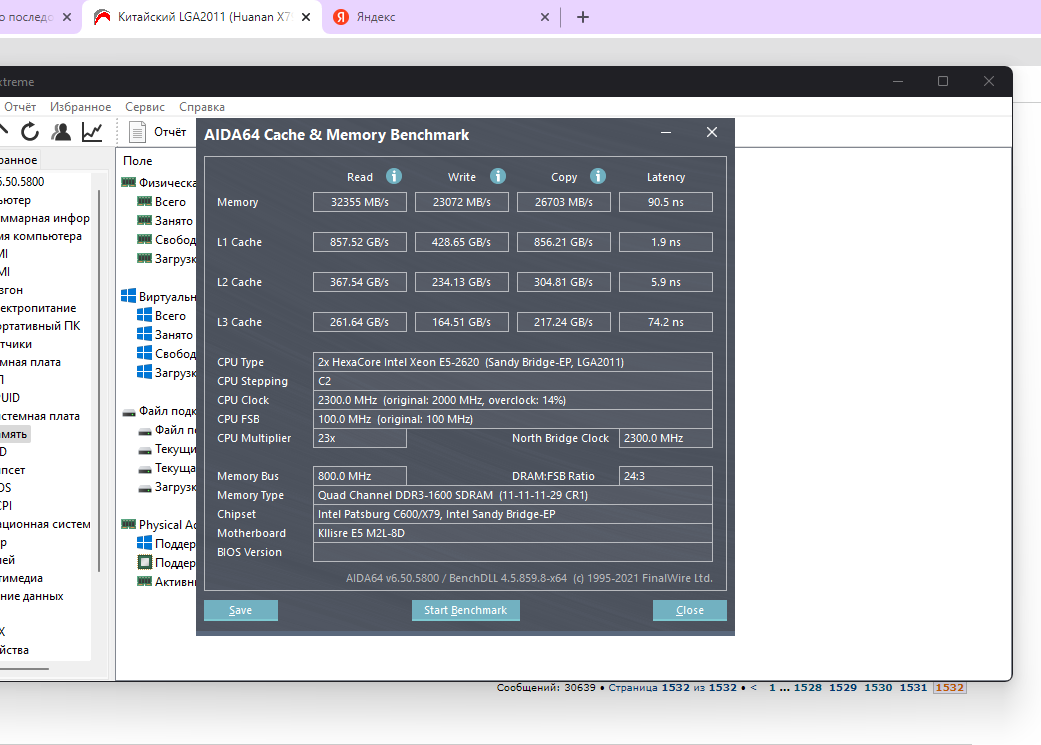Select the highlighted Память tree item

click(15, 434)
